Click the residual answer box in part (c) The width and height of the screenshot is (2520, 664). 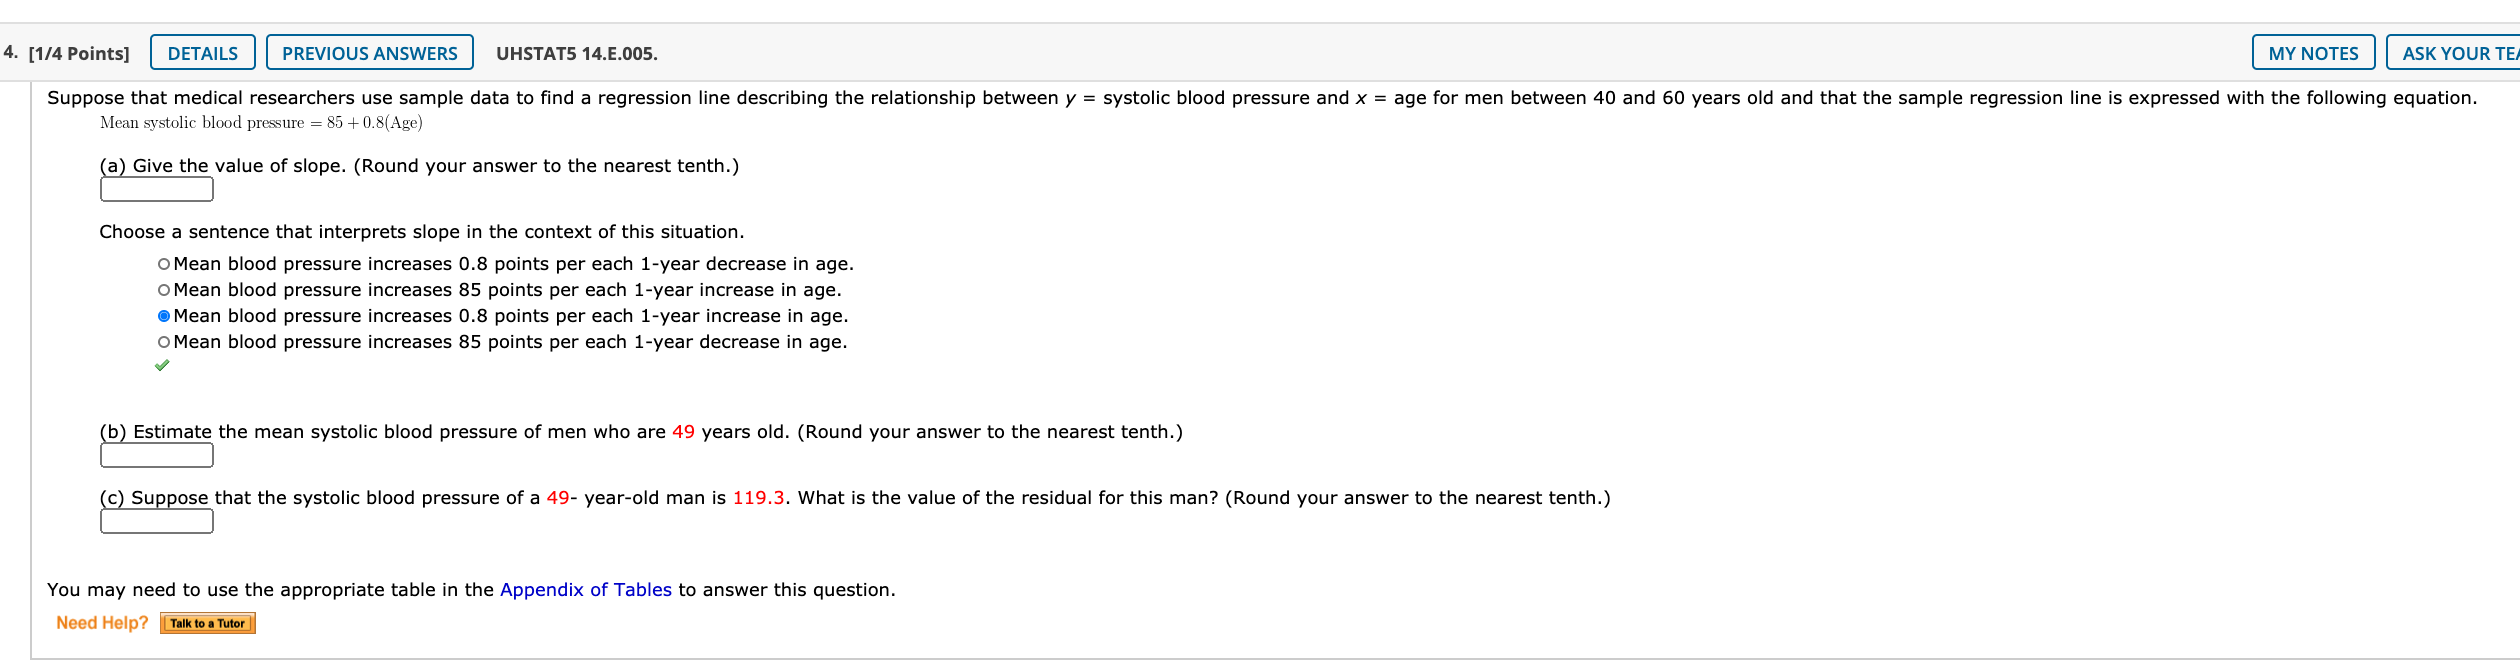(x=156, y=520)
